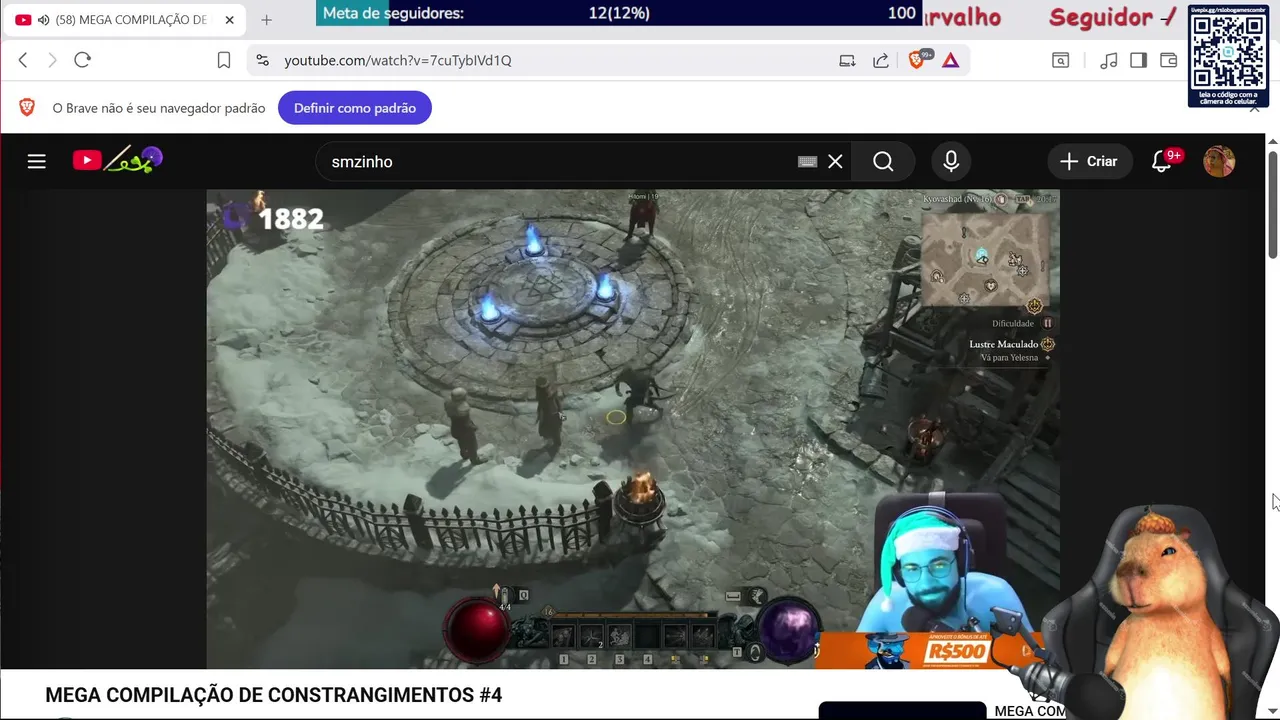
Task: Click the YouTube URL in address bar
Action: pyautogui.click(x=398, y=60)
